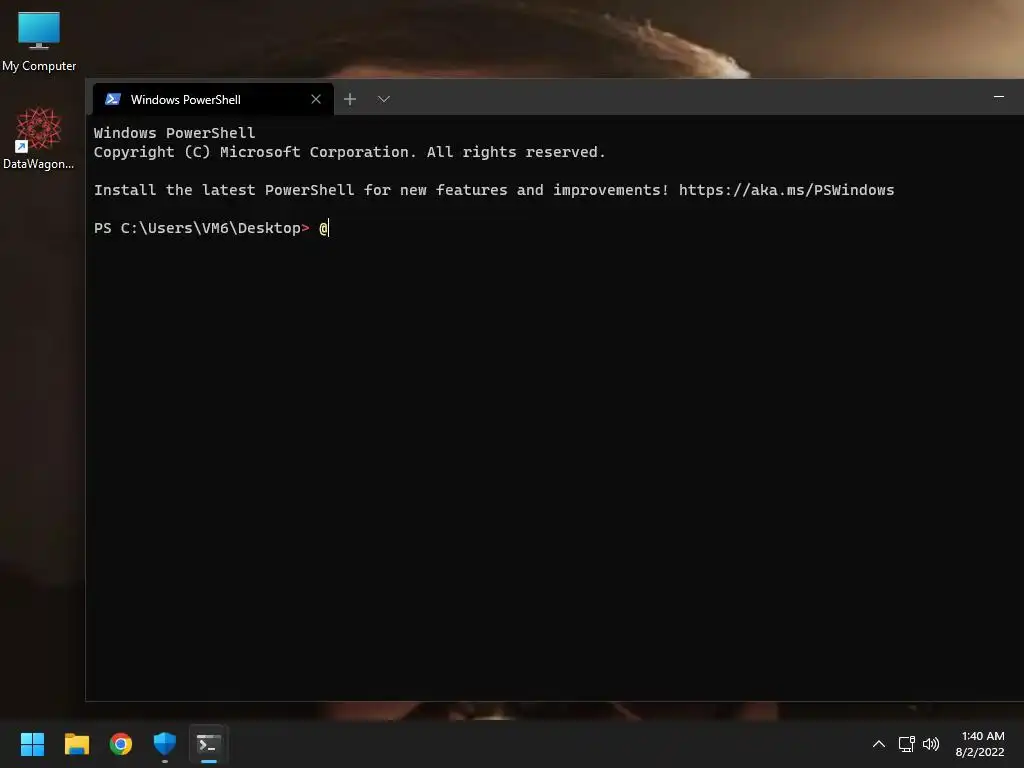Open network status in system tray
1024x768 pixels.
(906, 744)
